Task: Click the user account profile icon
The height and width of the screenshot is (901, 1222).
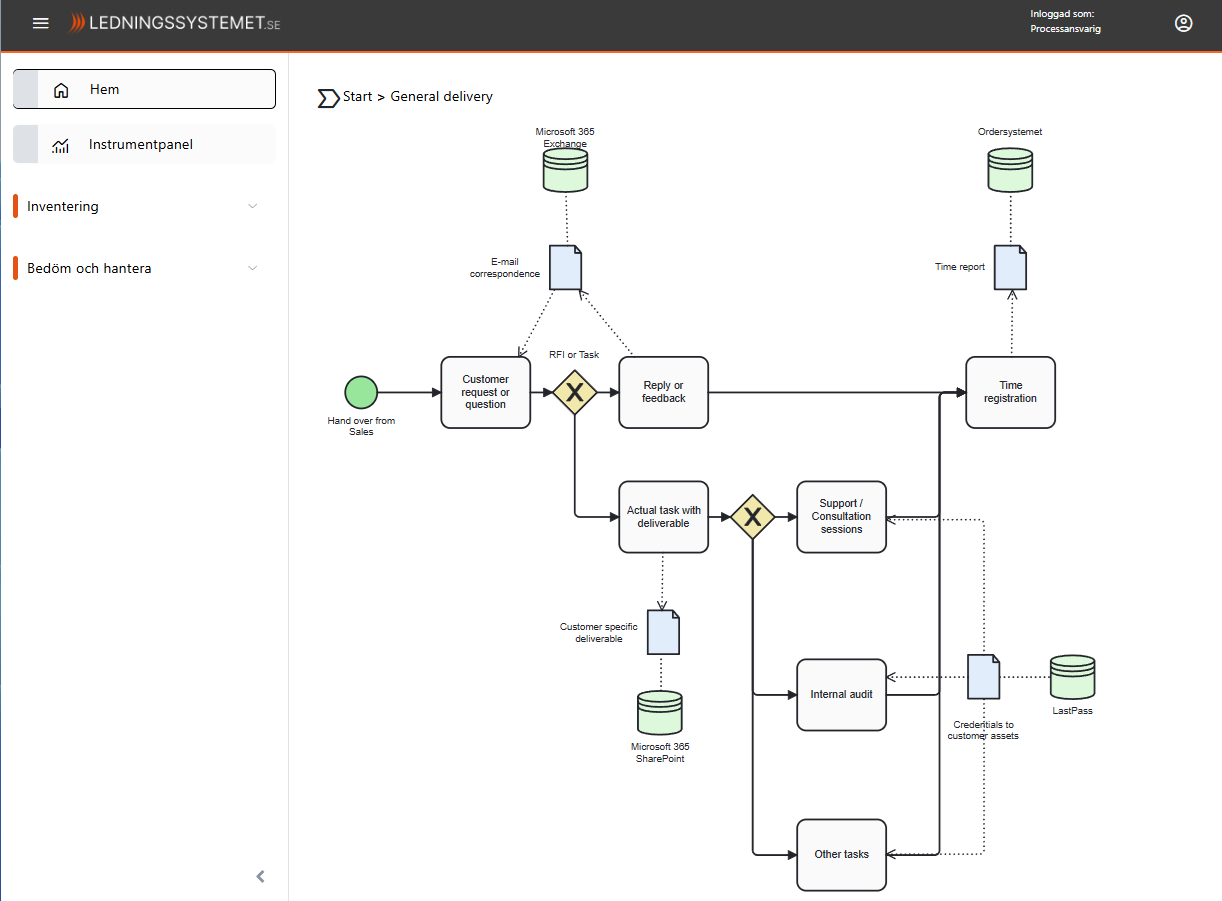Action: 1183,23
